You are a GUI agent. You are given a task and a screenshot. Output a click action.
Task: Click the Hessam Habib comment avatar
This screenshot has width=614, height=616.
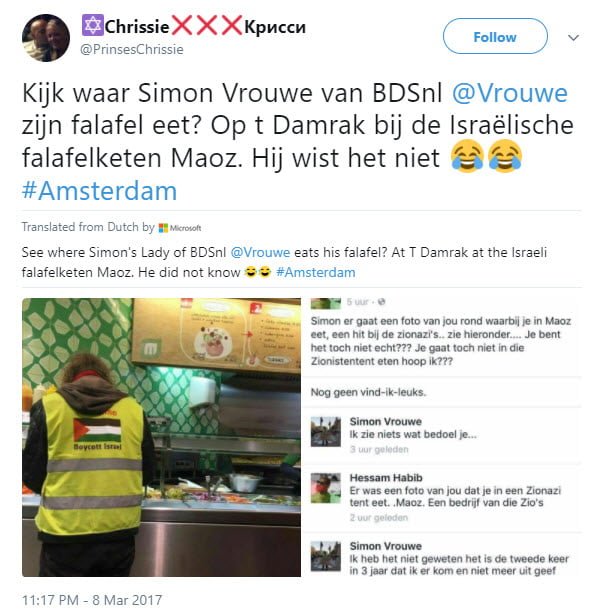pos(326,488)
